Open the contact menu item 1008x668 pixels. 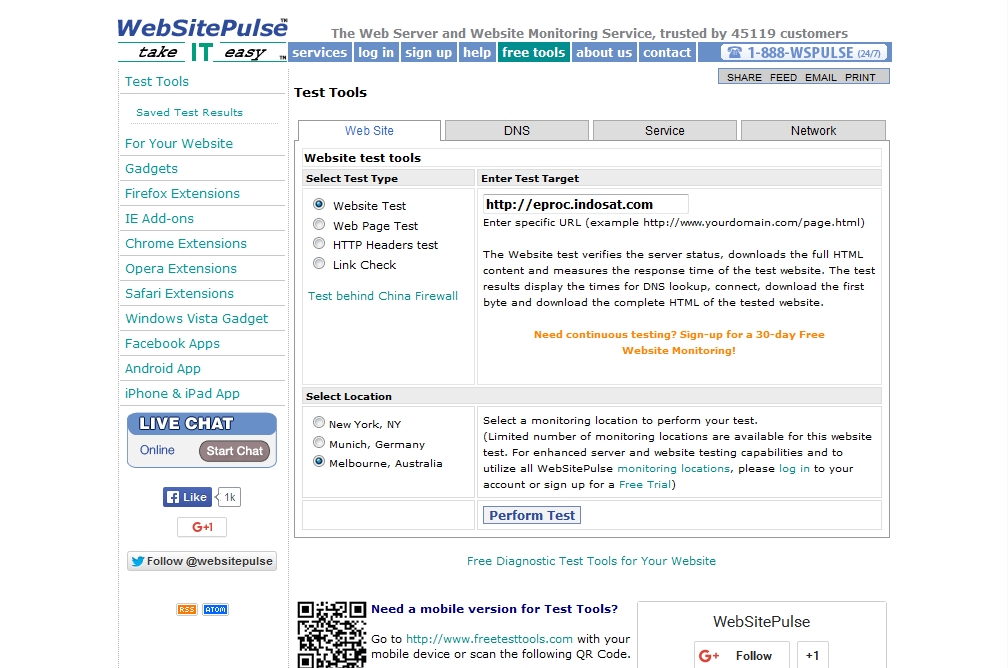[x=667, y=53]
